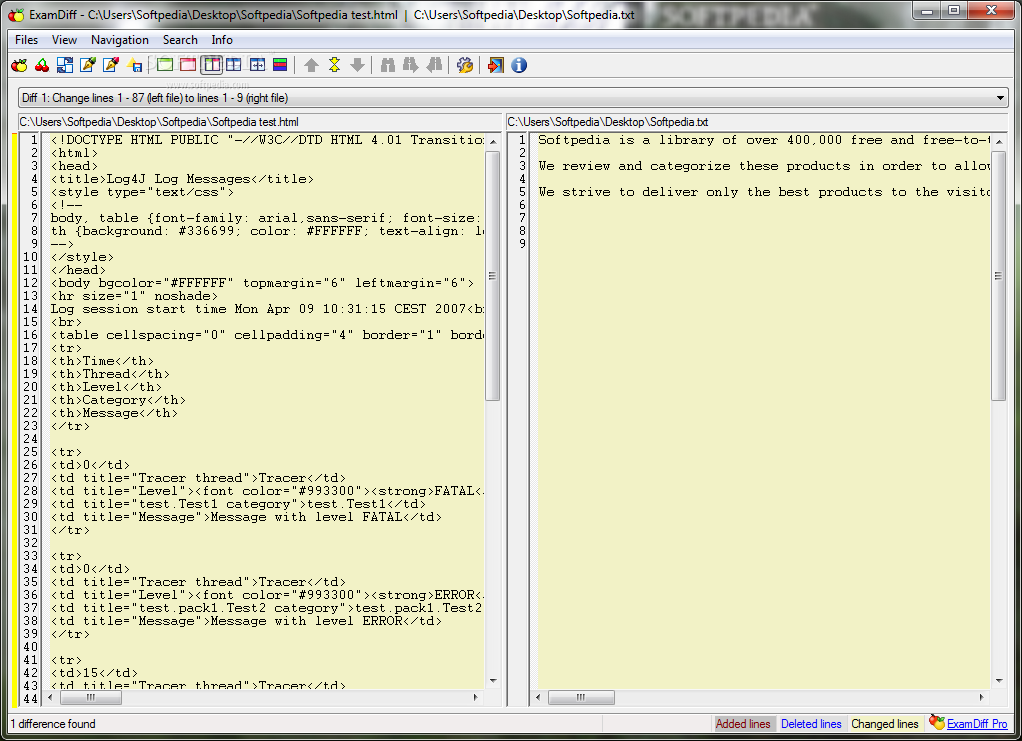Click line 38 Message with level ERROR
Viewport: 1022px width, 741px height.
pos(246,621)
